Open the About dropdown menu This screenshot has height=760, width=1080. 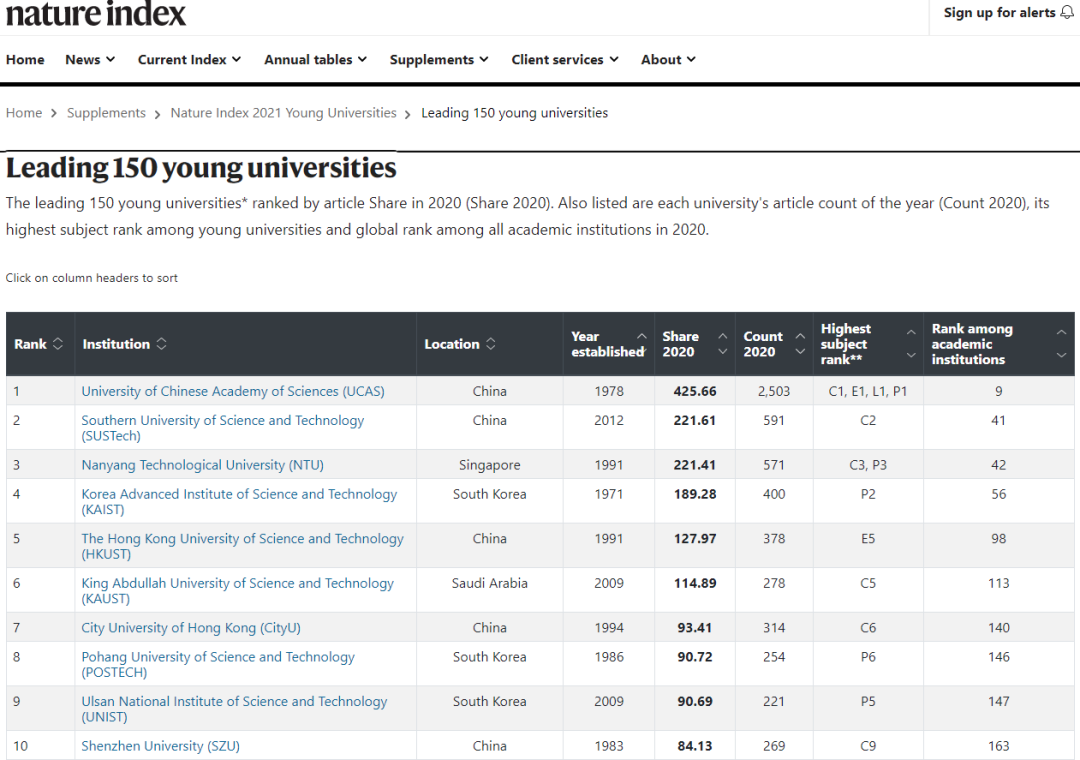668,60
